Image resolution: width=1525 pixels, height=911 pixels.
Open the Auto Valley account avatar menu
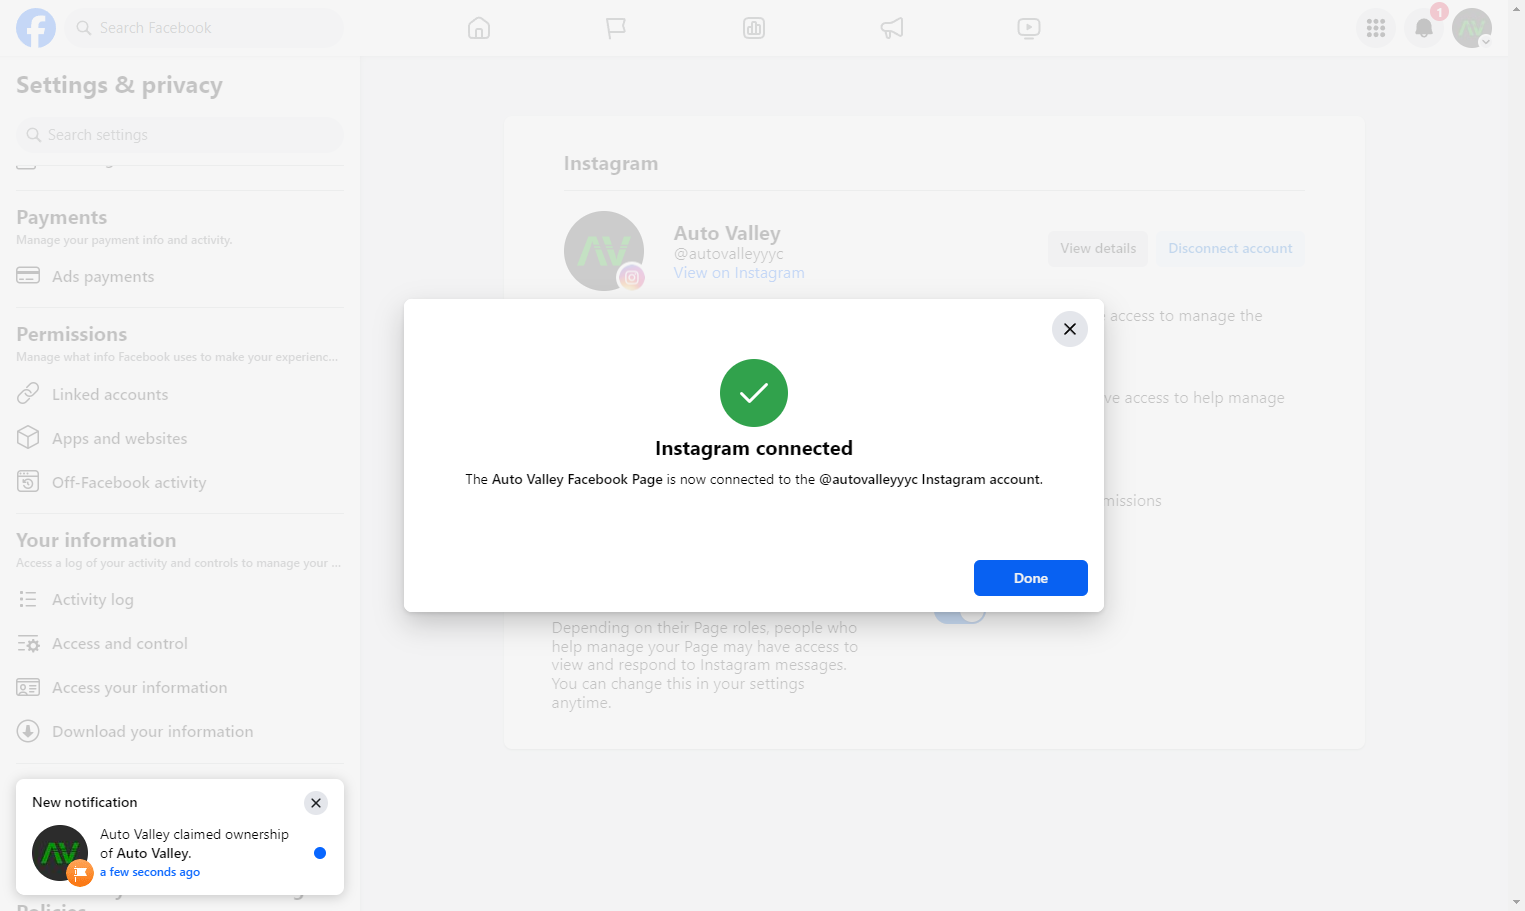[x=1472, y=28]
